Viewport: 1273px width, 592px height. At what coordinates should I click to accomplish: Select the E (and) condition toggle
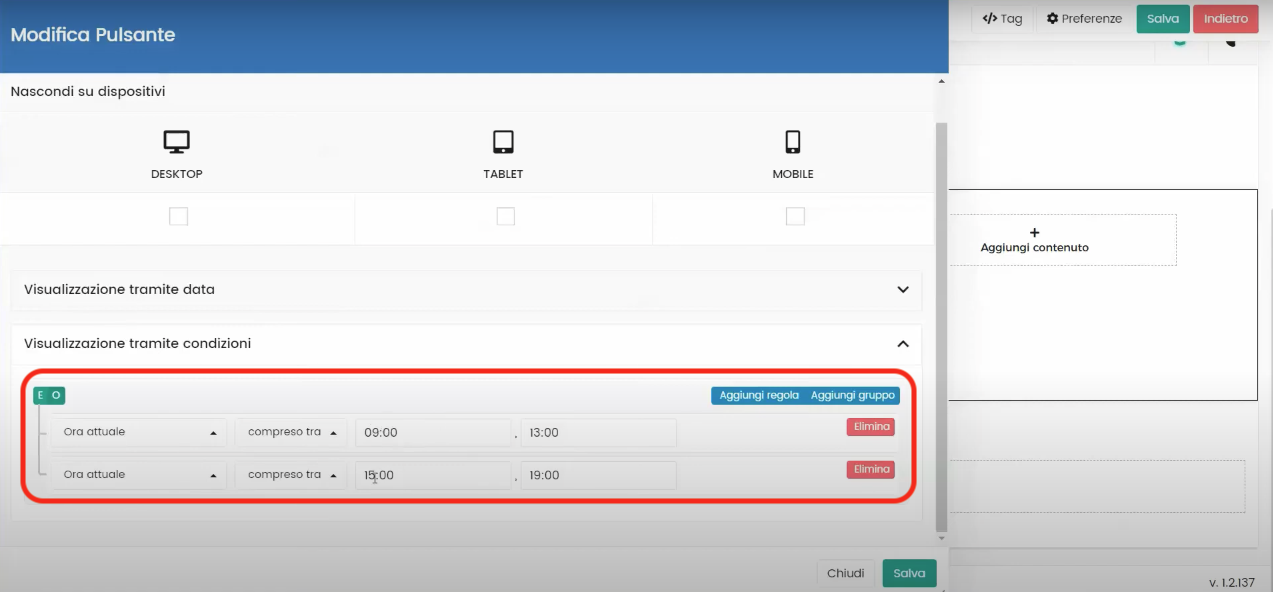tap(41, 395)
